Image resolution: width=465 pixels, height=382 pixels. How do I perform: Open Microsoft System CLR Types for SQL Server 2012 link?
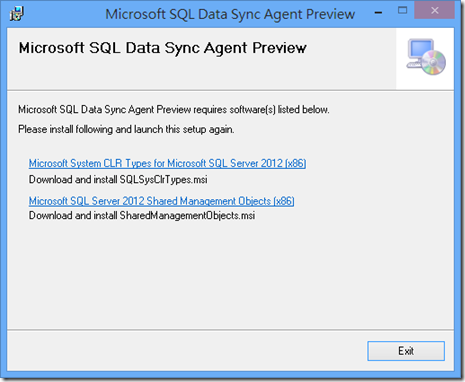point(167,163)
